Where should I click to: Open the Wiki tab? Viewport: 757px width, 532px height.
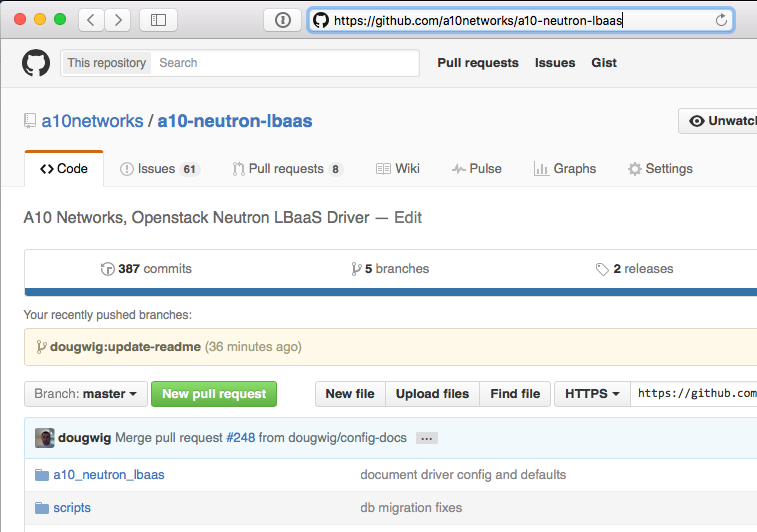coord(398,169)
